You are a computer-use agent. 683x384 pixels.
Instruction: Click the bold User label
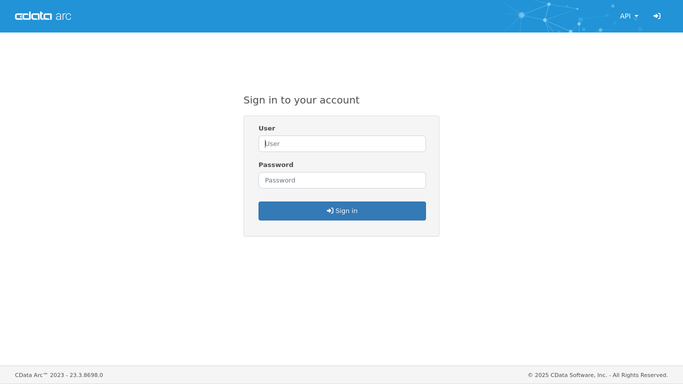(x=267, y=128)
